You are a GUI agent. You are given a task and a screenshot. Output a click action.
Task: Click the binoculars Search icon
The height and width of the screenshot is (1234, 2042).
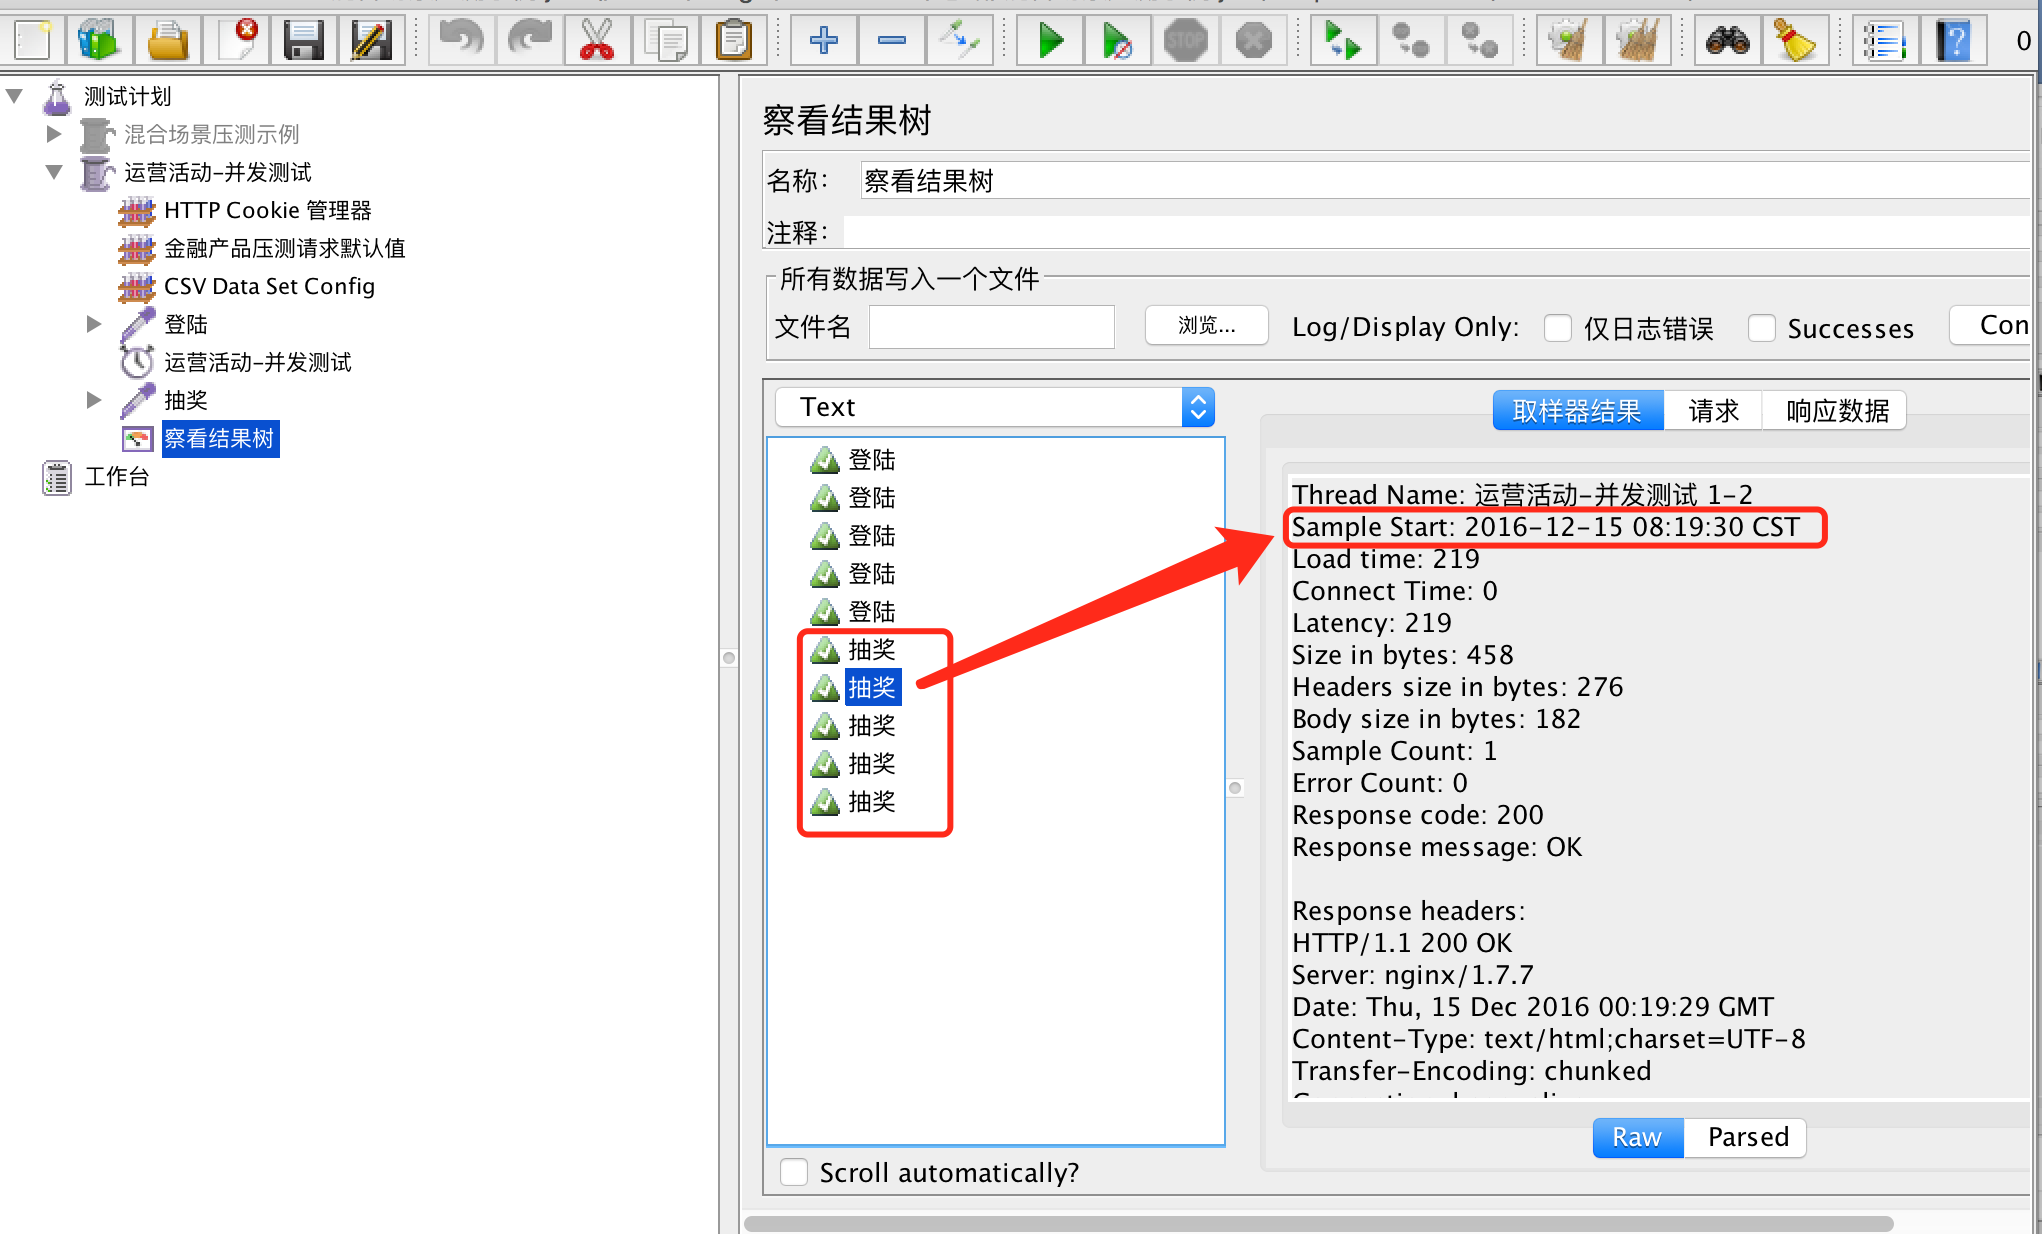click(x=1727, y=41)
